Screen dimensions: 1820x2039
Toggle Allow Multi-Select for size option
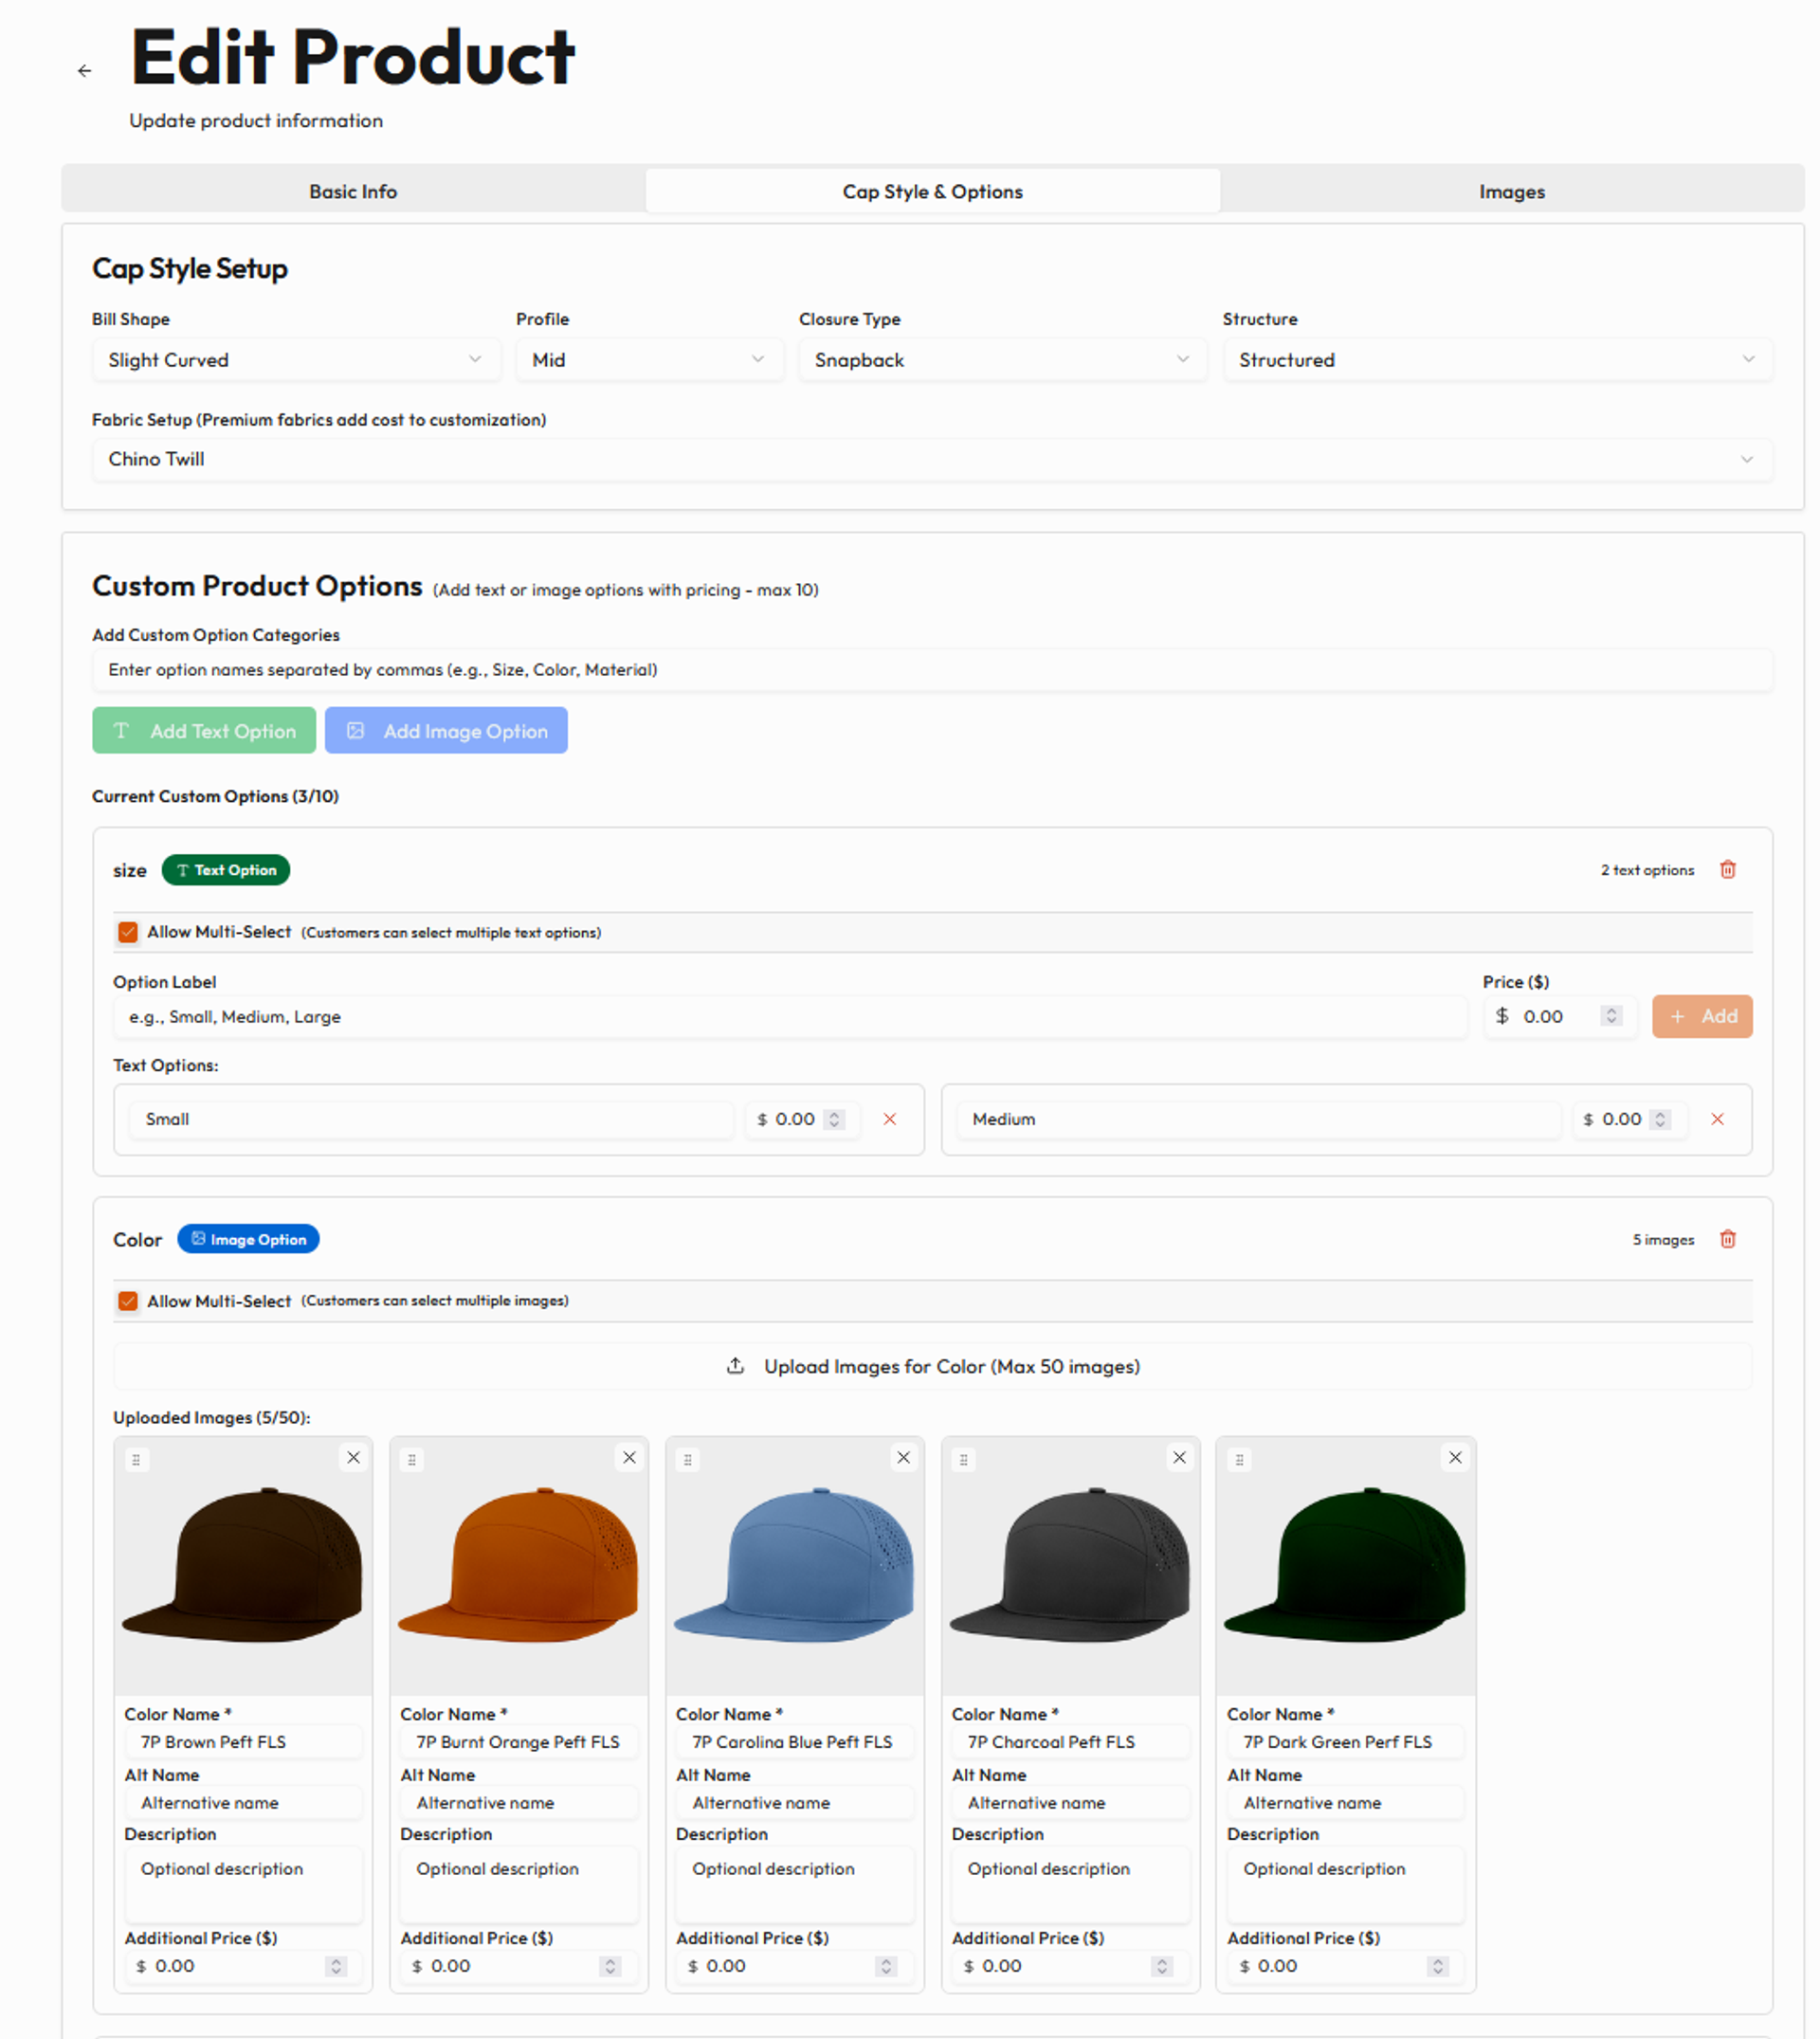[x=128, y=932]
